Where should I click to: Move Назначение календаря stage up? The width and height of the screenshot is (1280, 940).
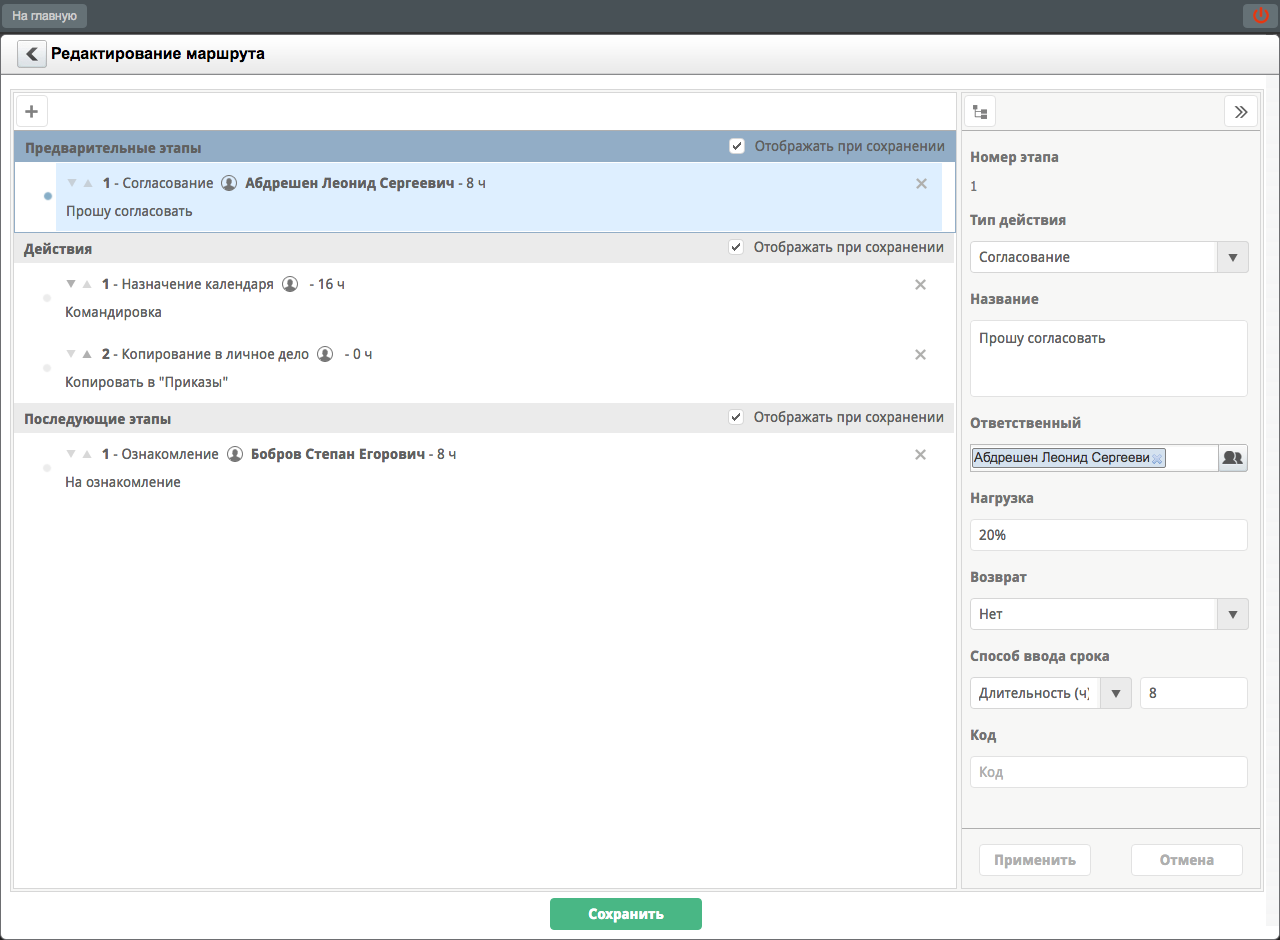88,284
